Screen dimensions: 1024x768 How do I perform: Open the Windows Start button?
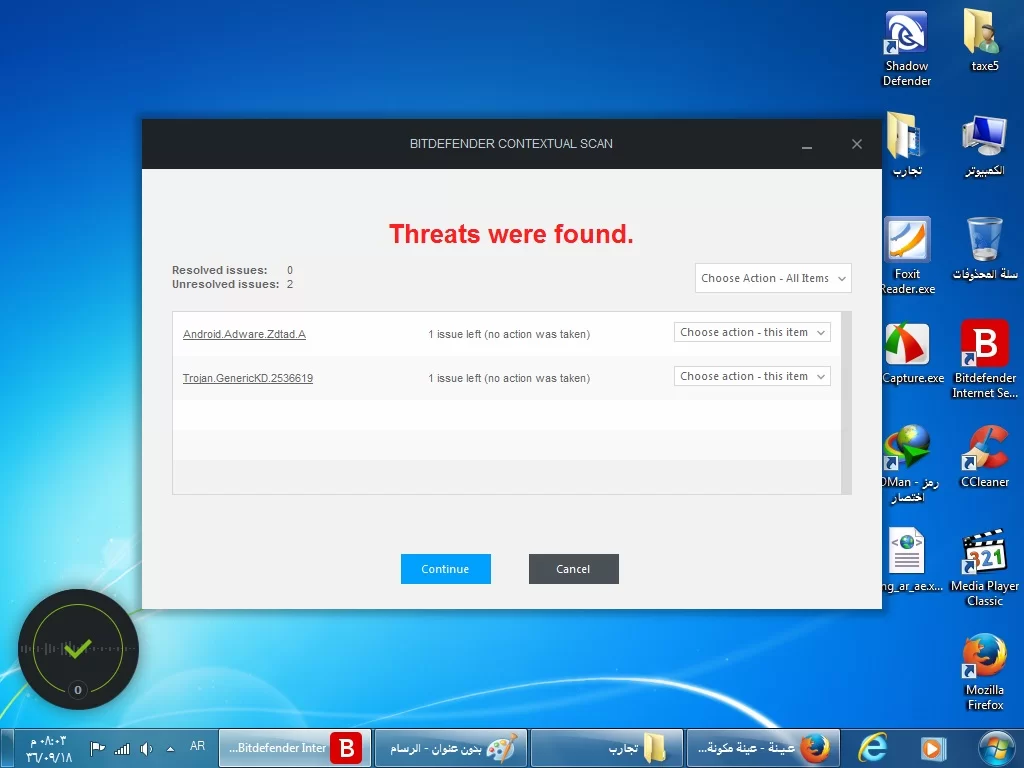pyautogui.click(x=997, y=748)
